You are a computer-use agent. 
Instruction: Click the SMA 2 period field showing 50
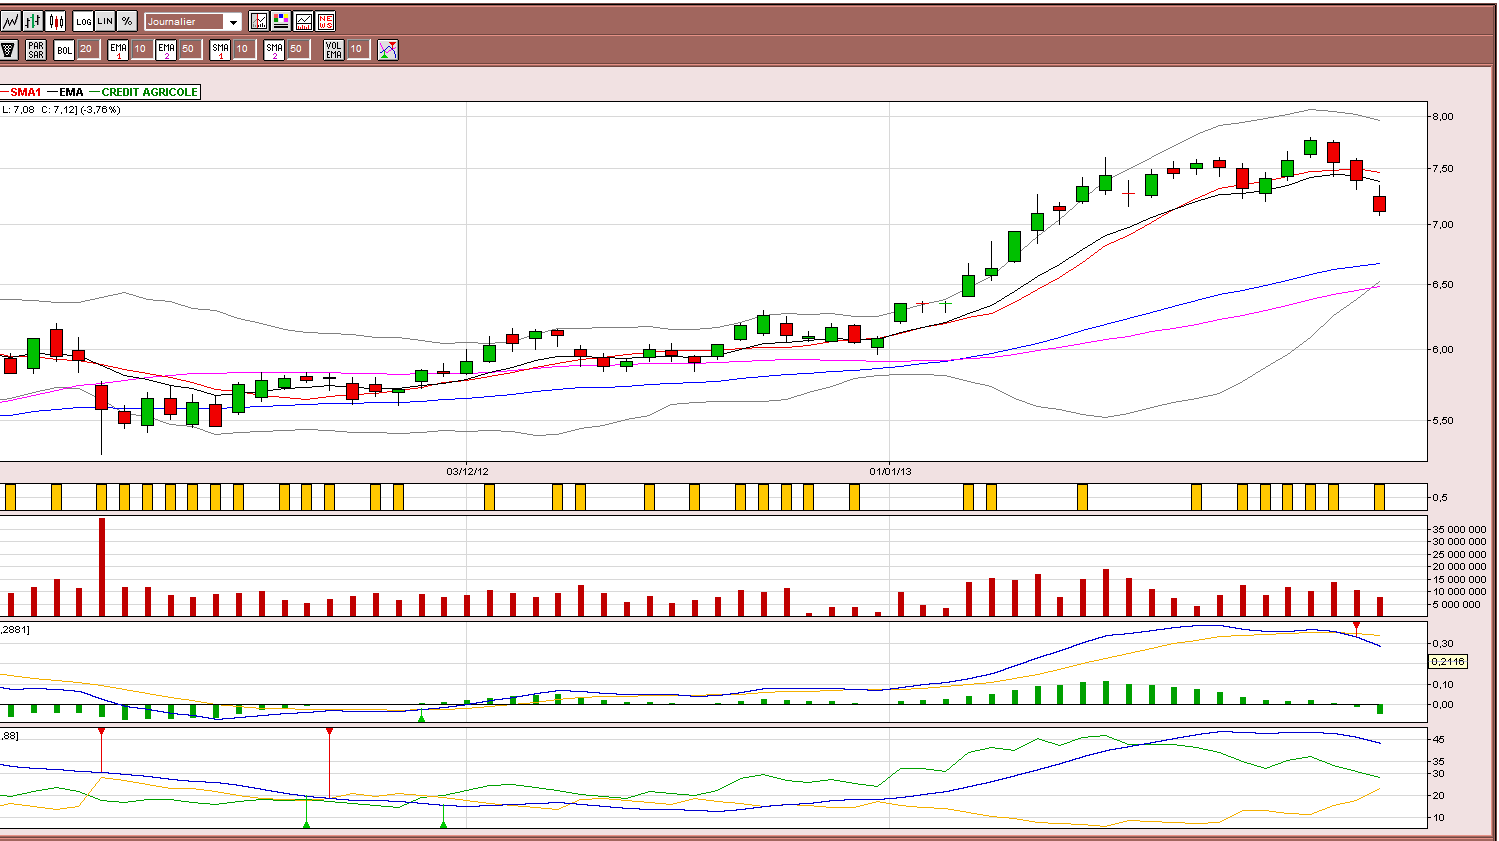pyautogui.click(x=297, y=49)
